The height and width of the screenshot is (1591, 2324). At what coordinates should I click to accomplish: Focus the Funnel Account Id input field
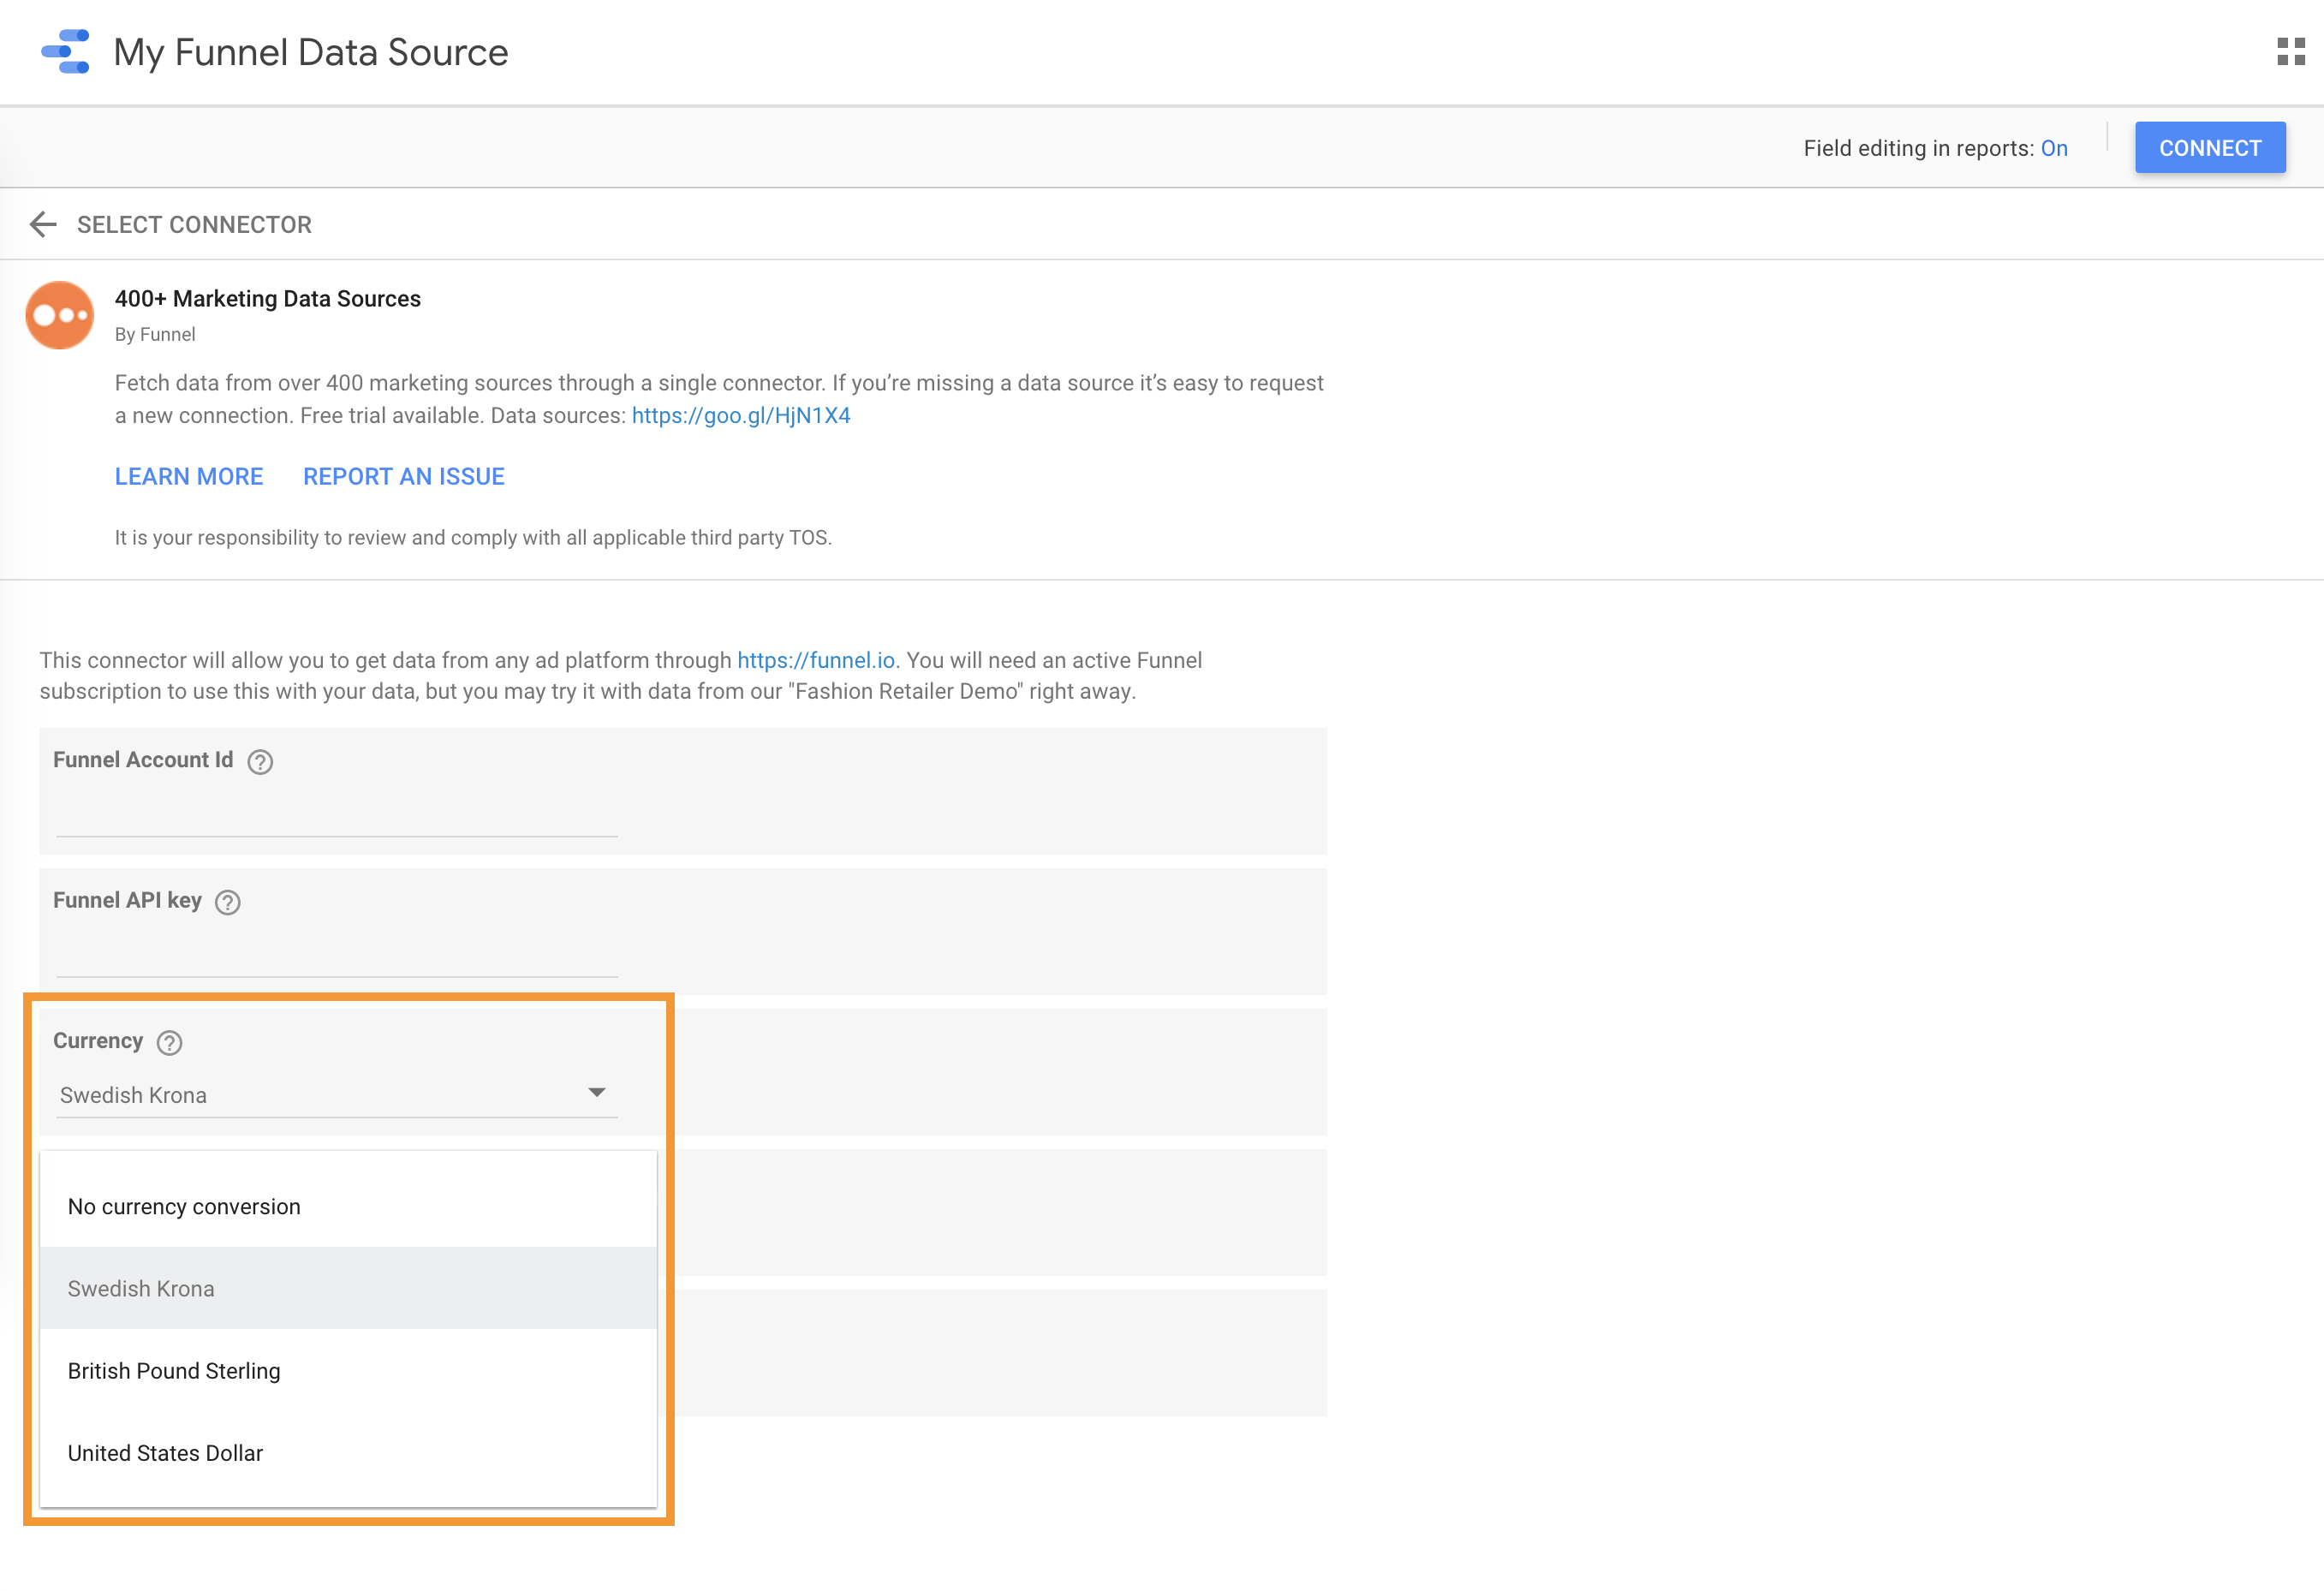337,816
